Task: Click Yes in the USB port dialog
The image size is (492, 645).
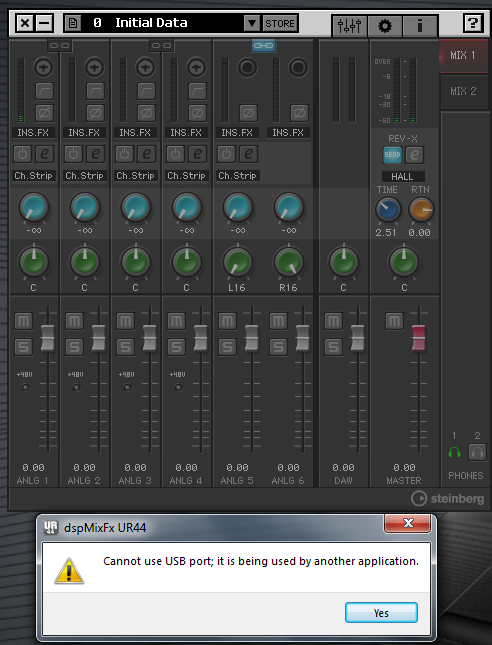Action: coord(381,613)
